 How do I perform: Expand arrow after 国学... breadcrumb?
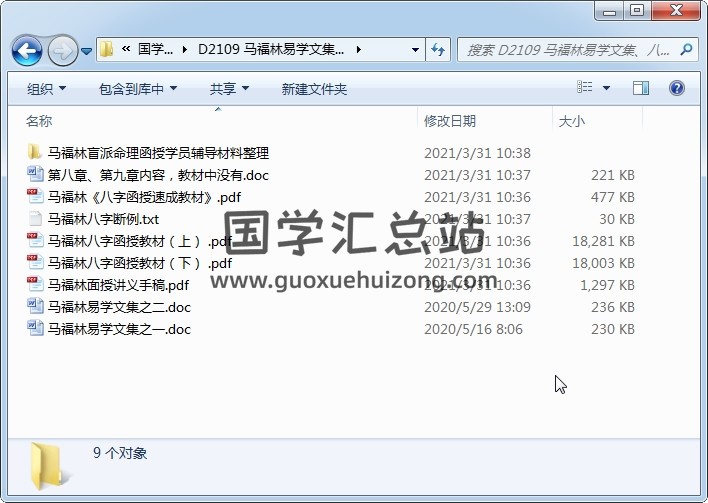(184, 49)
